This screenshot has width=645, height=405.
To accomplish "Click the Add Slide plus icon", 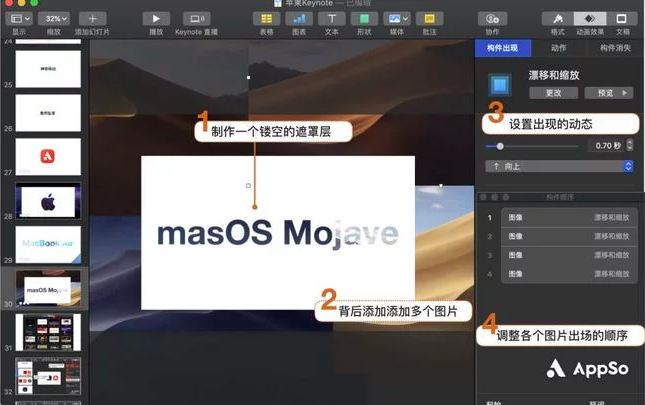I will (x=92, y=19).
